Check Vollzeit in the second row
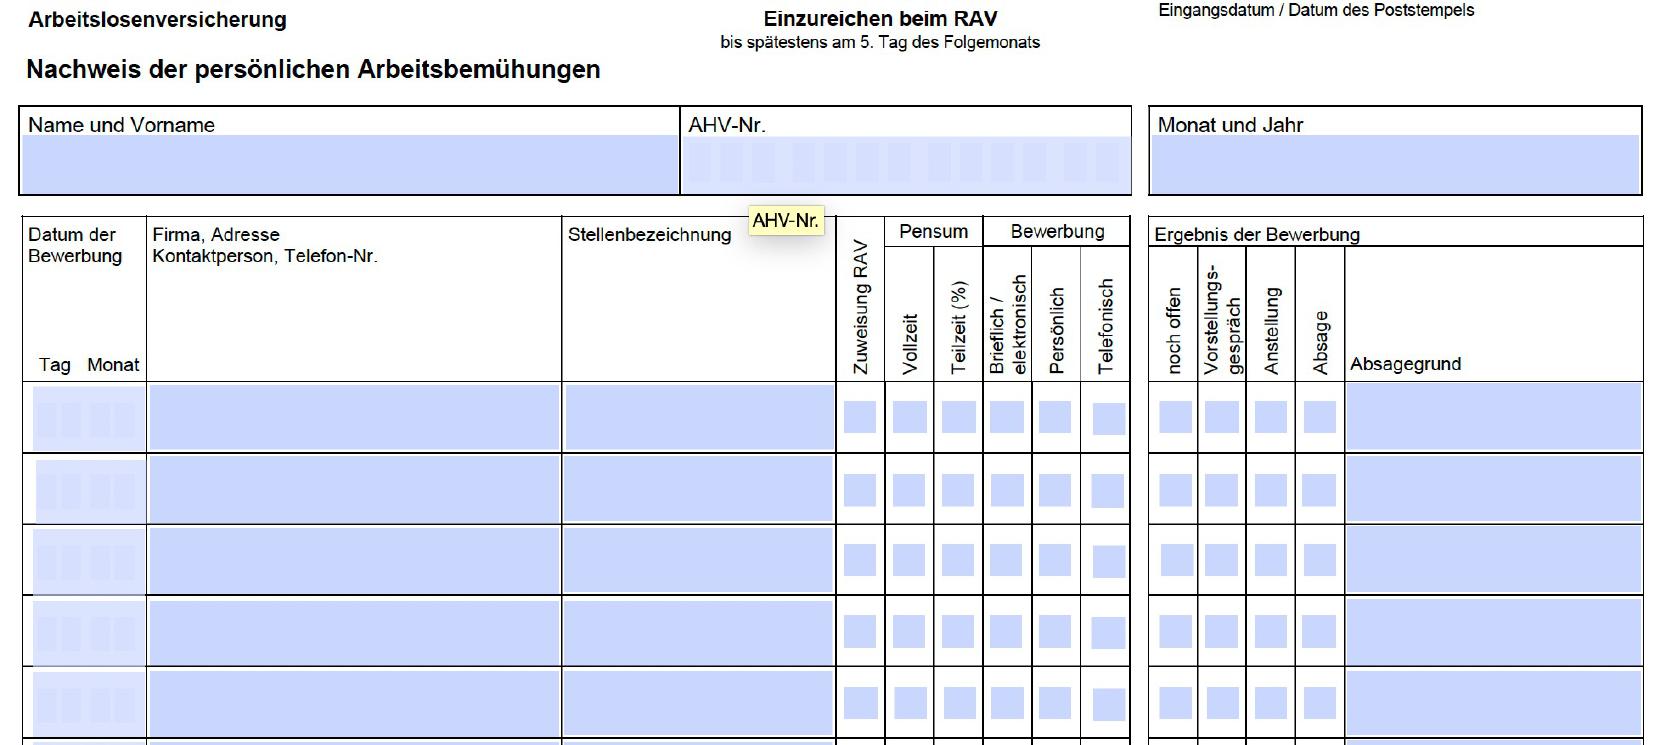Screen dimensions: 1667x745 point(909,490)
